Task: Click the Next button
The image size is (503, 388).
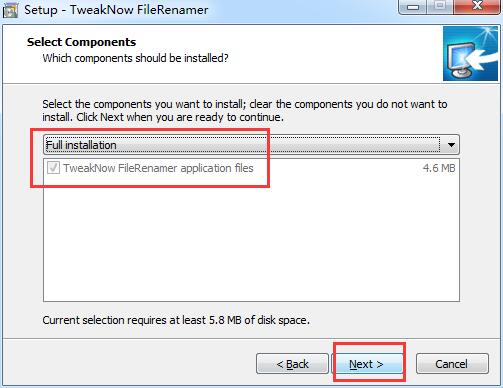Action: pos(366,364)
